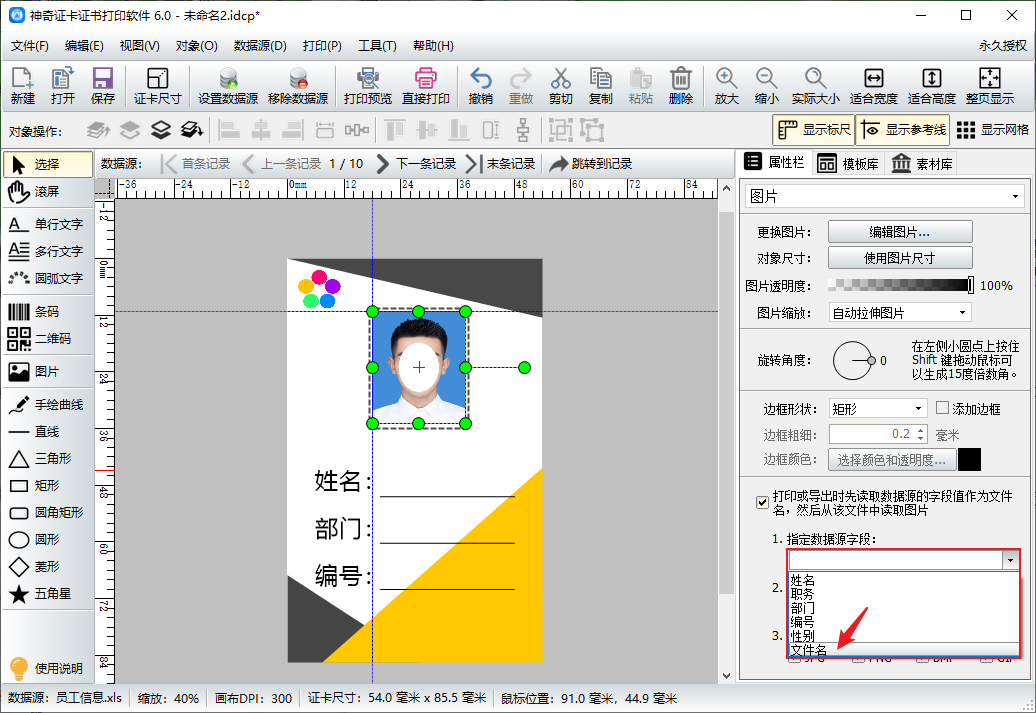Toggle 显示参考线 guide lines

[903, 130]
